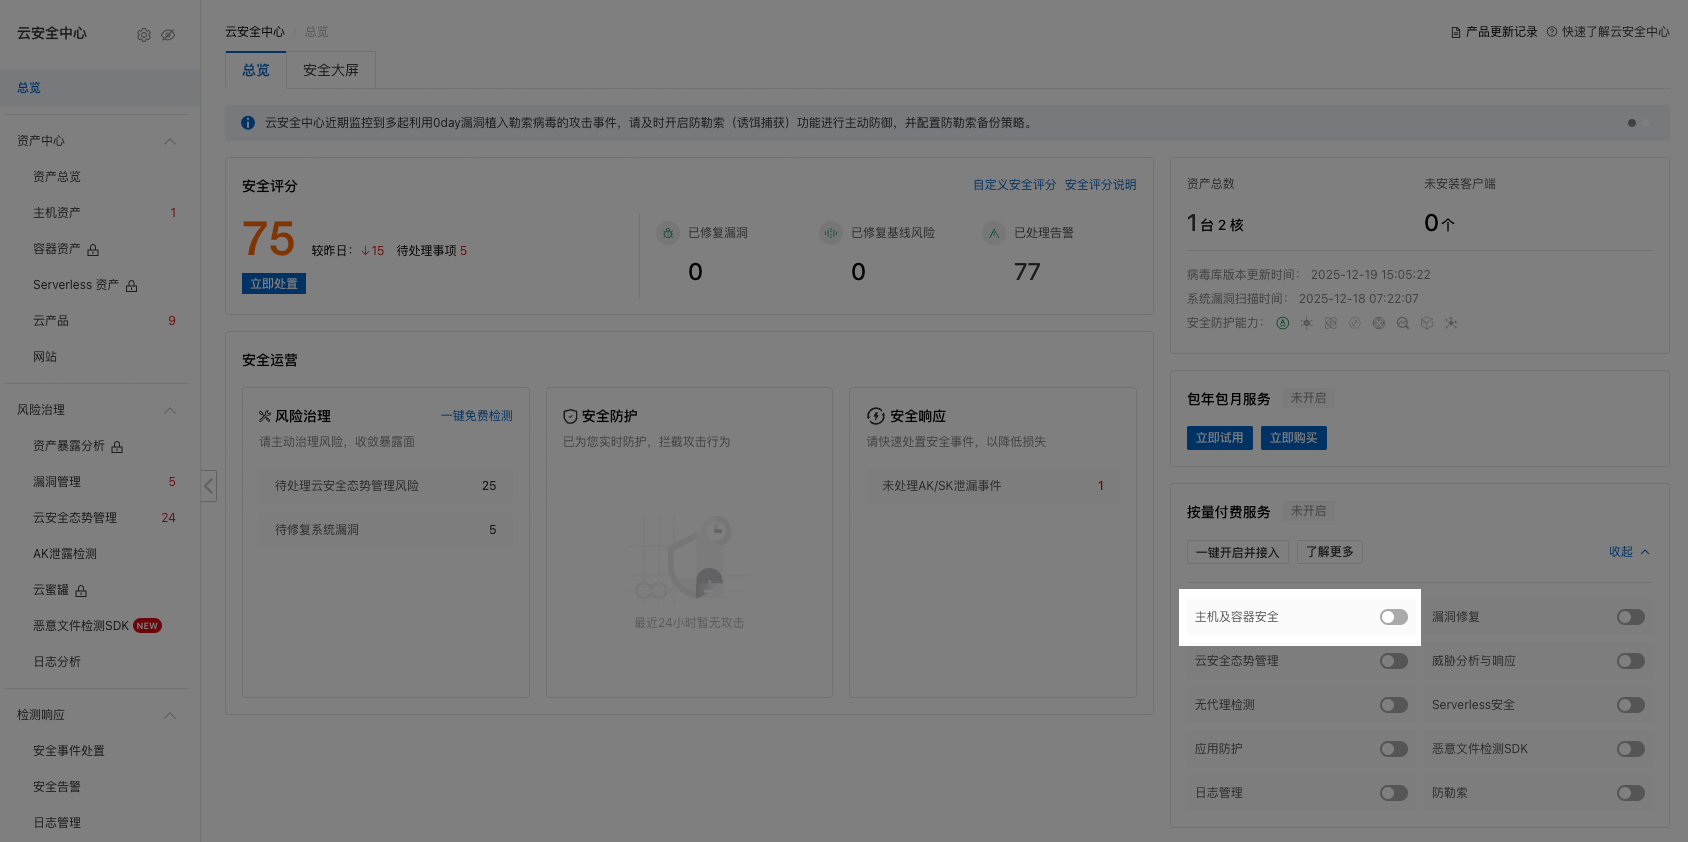The image size is (1688, 842).
Task: Click the 已修复基线风险 icon
Action: [831, 233]
